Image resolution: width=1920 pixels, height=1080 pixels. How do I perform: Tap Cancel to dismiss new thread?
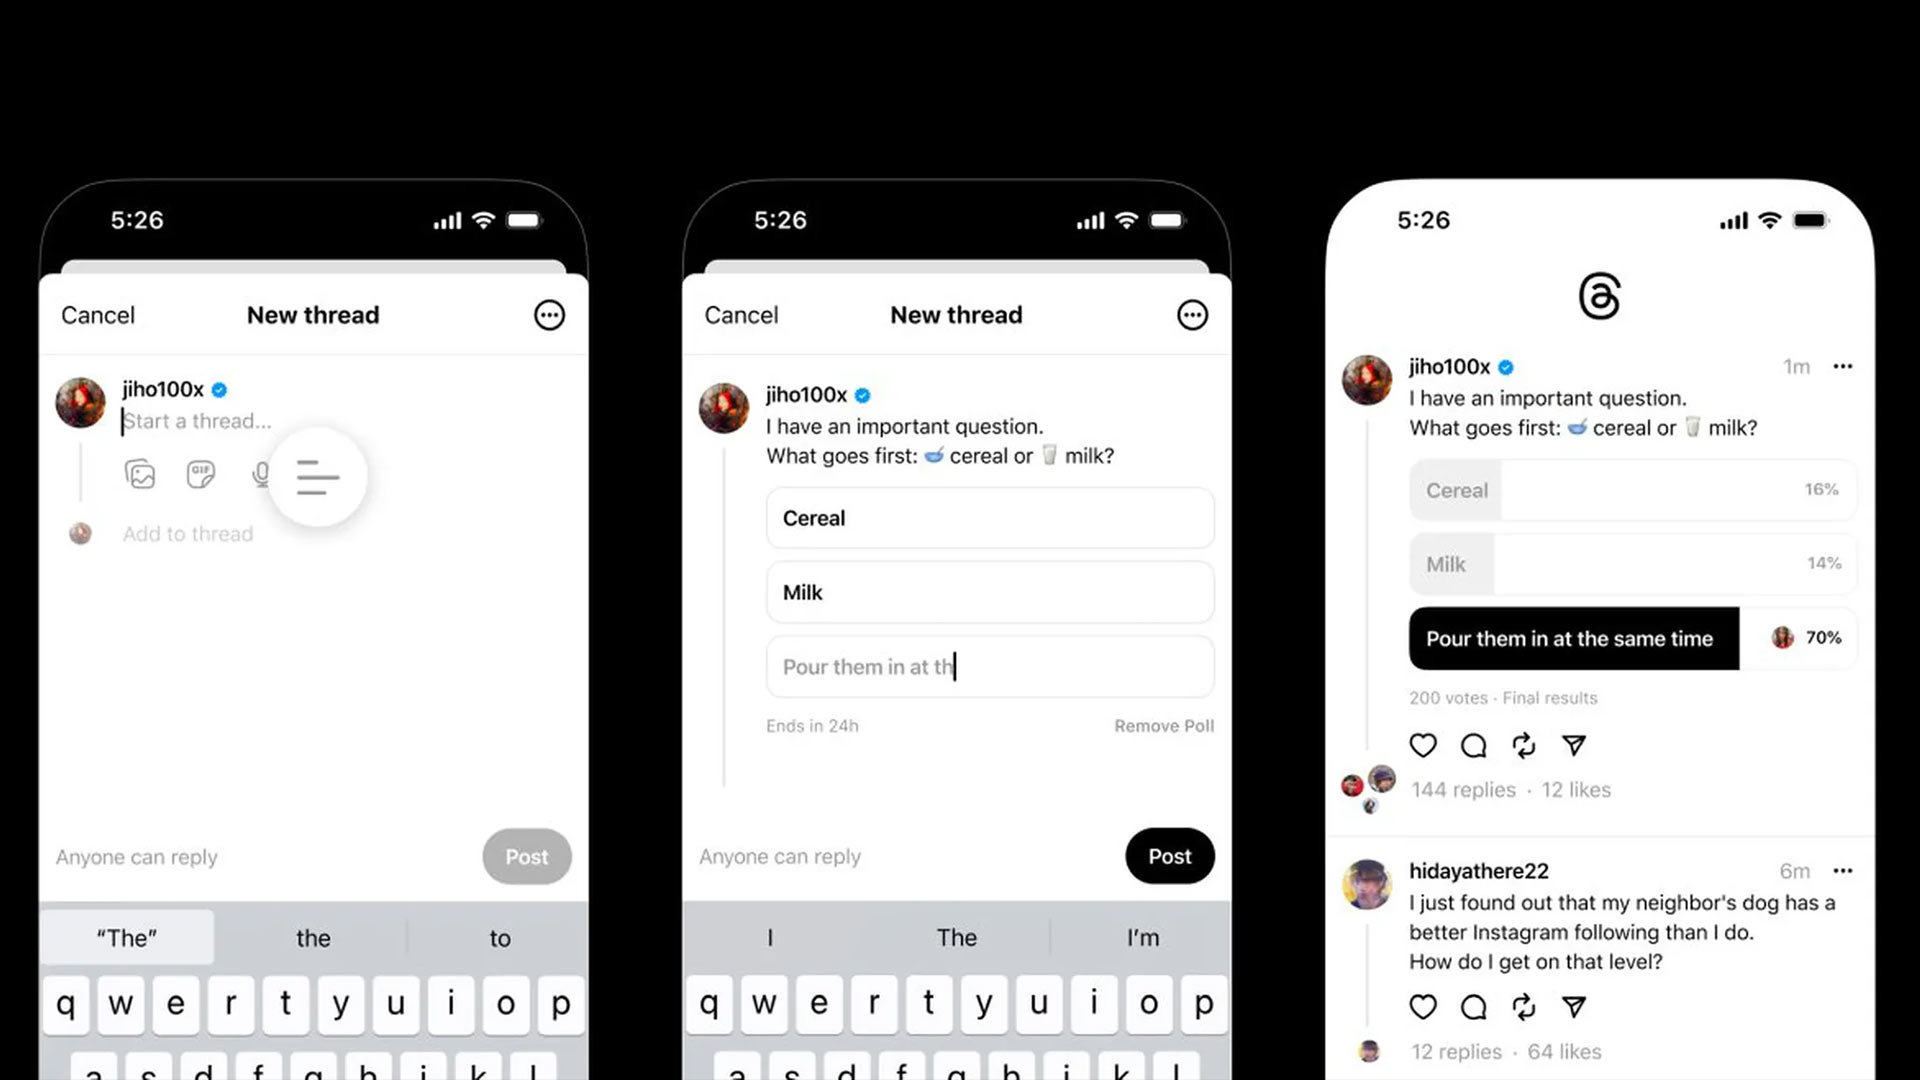click(96, 315)
